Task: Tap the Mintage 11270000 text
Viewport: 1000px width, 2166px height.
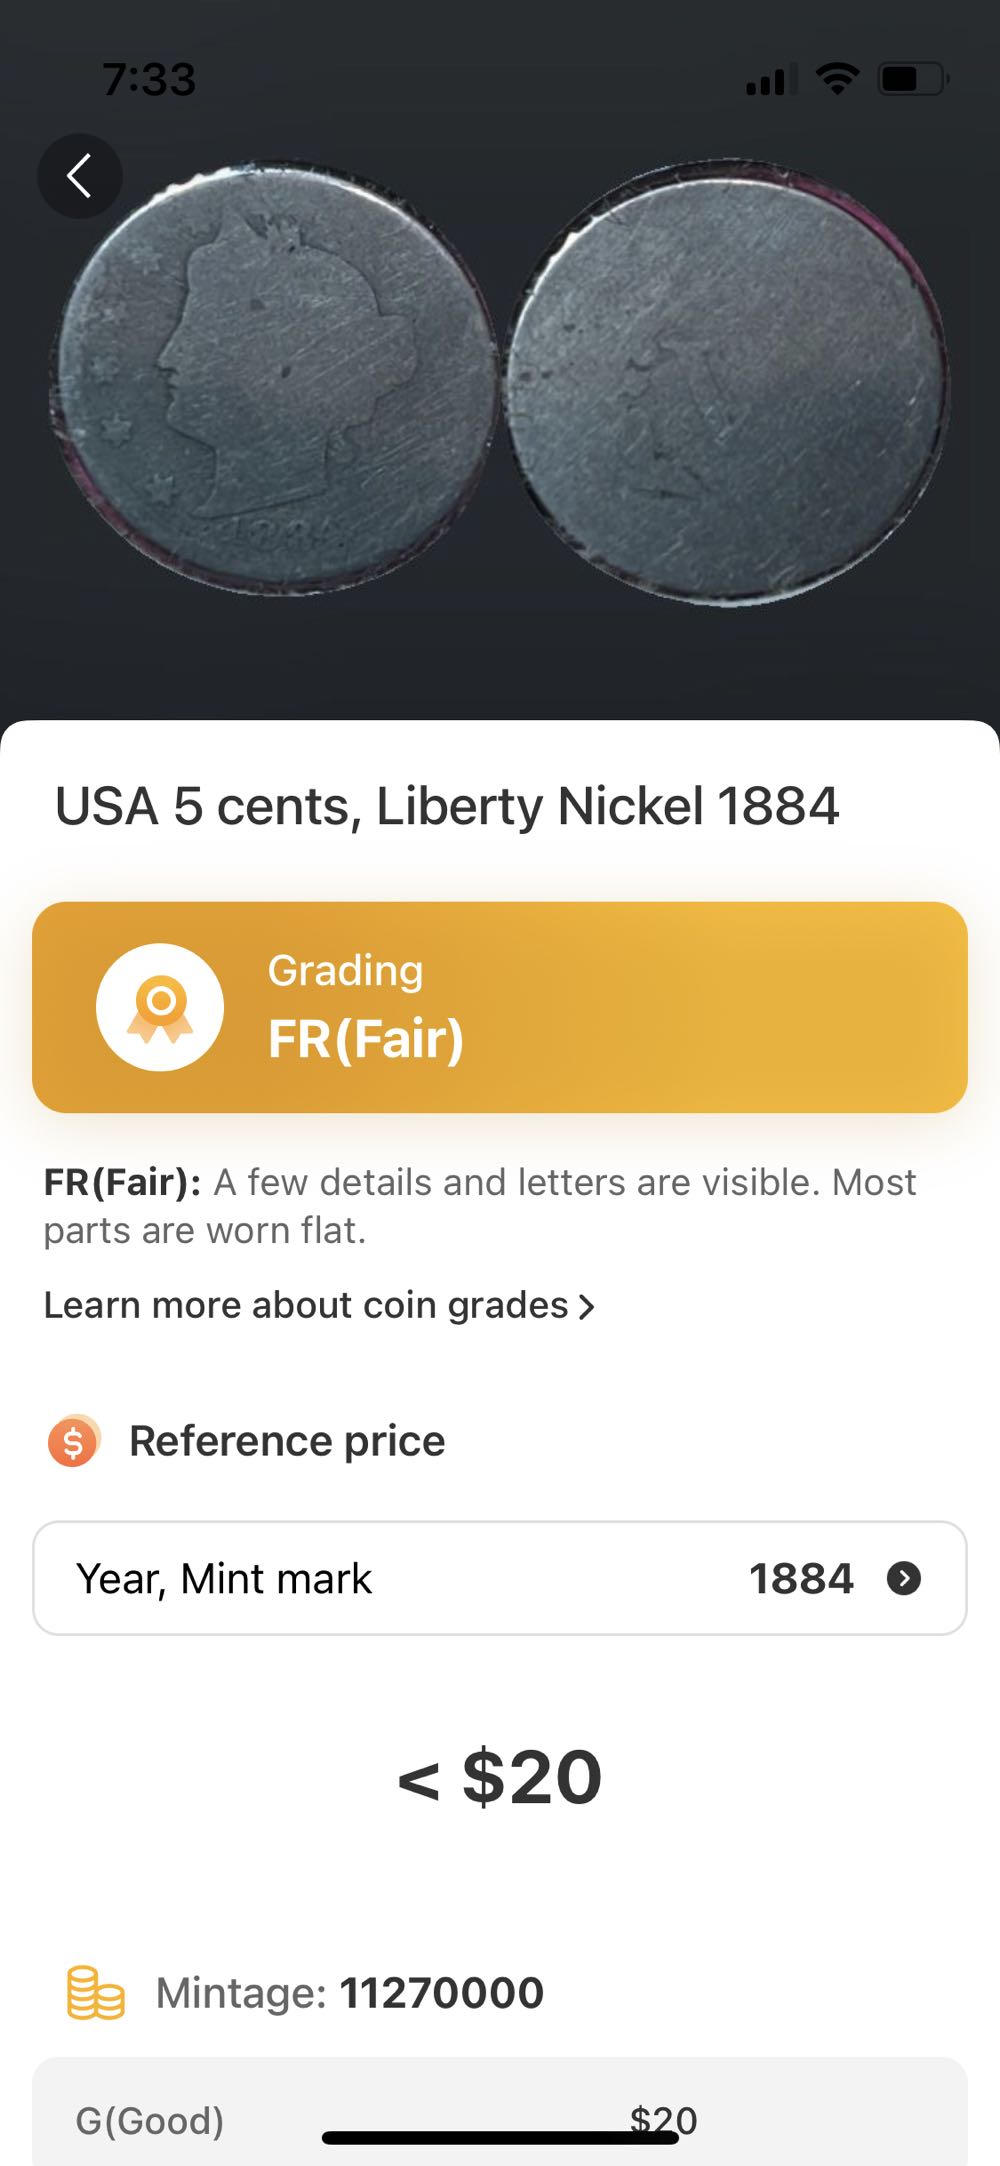Action: click(x=349, y=1993)
